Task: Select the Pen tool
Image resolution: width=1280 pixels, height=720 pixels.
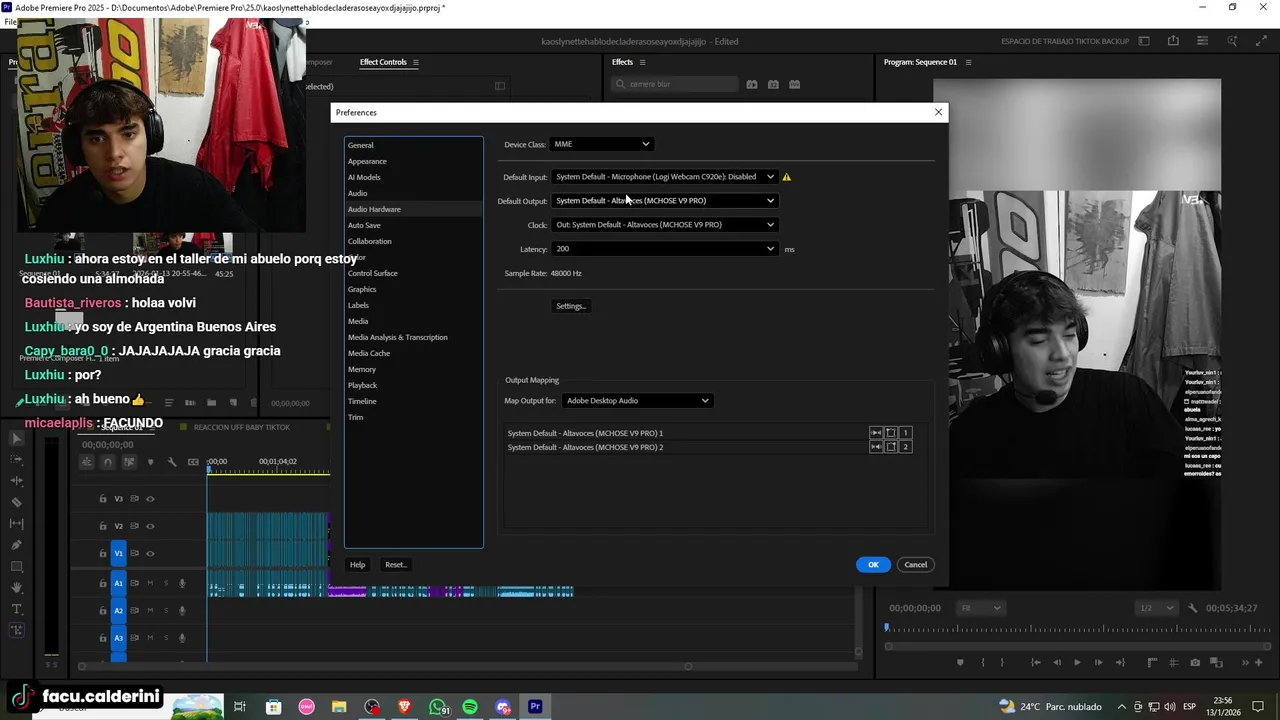Action: [16, 545]
